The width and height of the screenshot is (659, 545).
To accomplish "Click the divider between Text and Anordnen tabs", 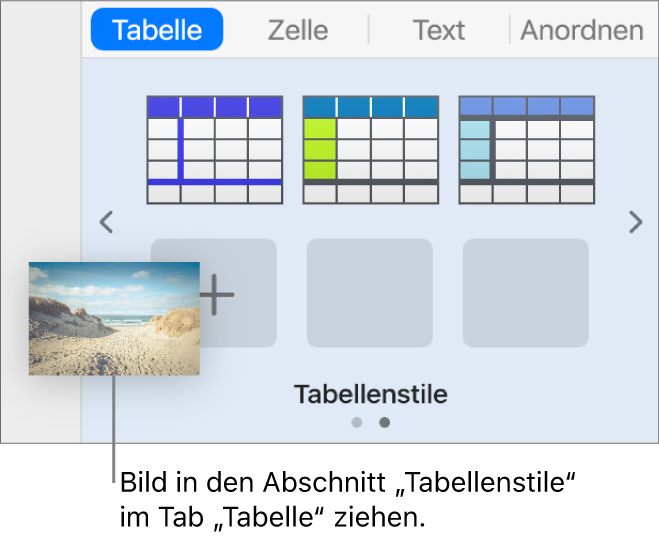I will 510,30.
